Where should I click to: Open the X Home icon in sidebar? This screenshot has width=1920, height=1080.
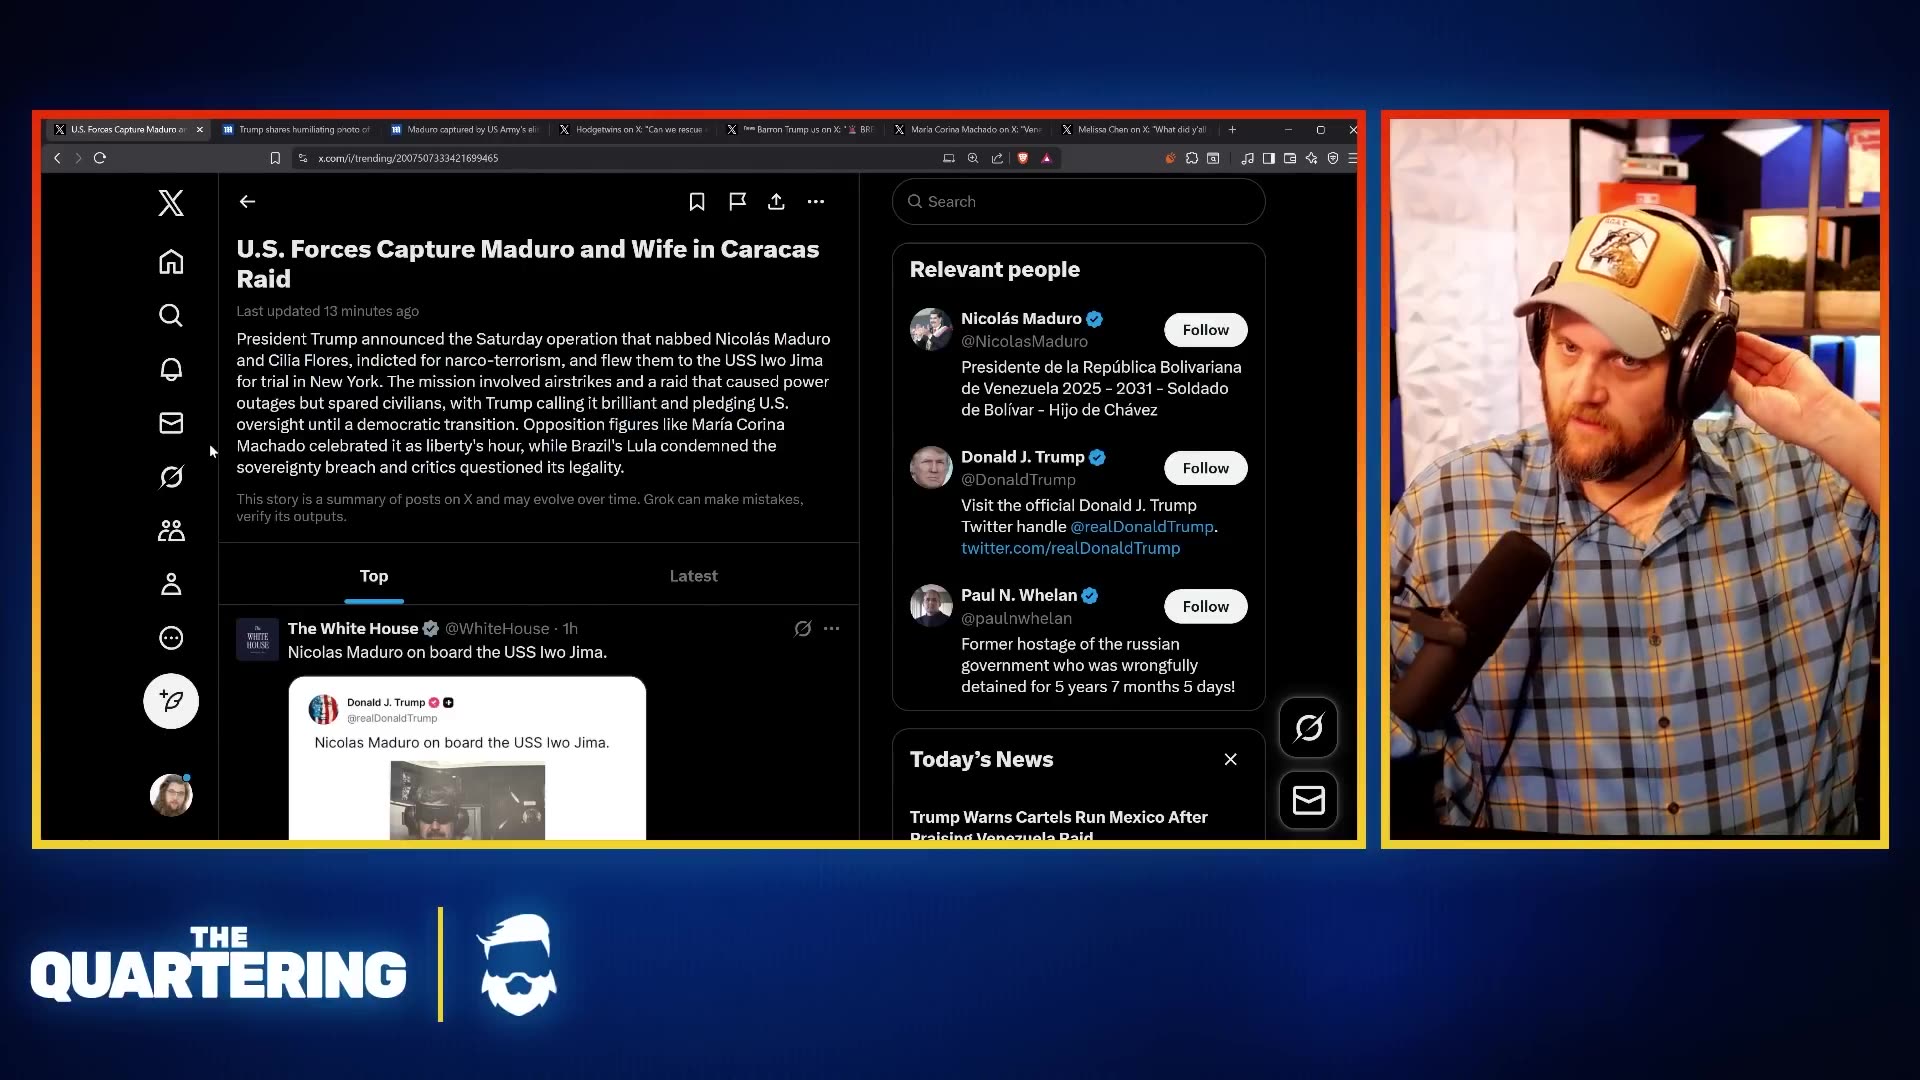[x=171, y=262]
